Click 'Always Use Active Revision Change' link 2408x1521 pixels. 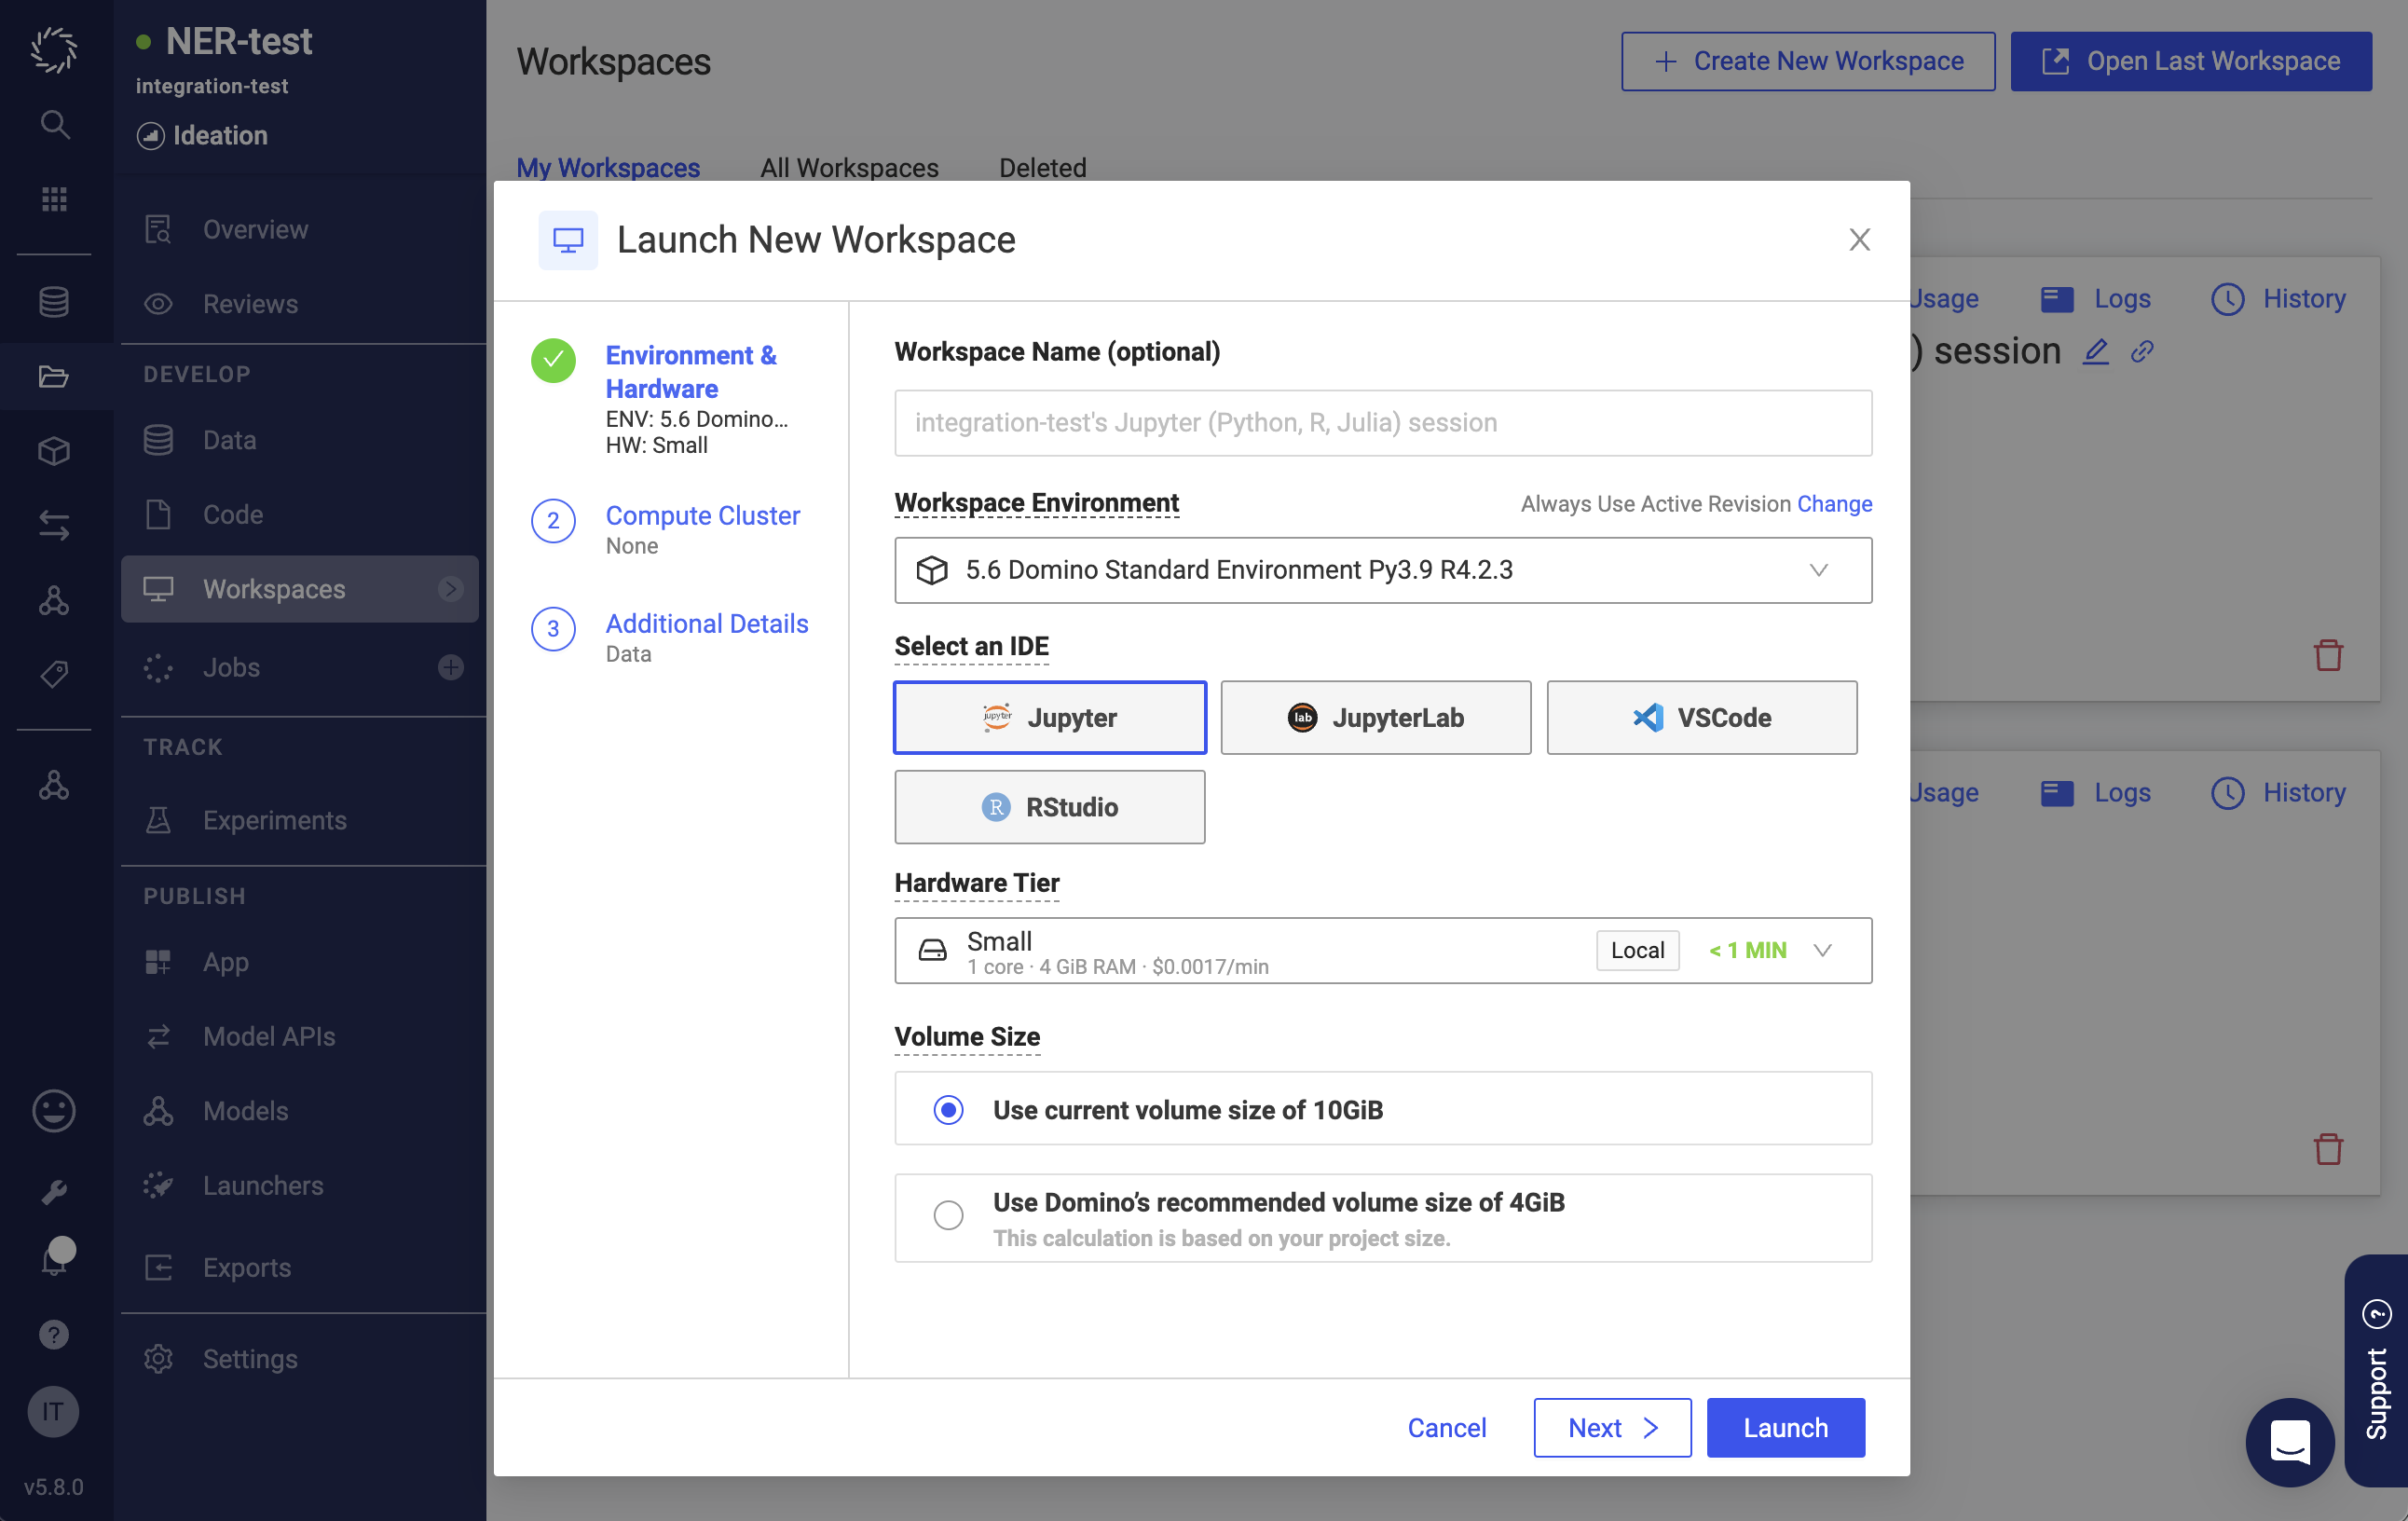(1832, 503)
